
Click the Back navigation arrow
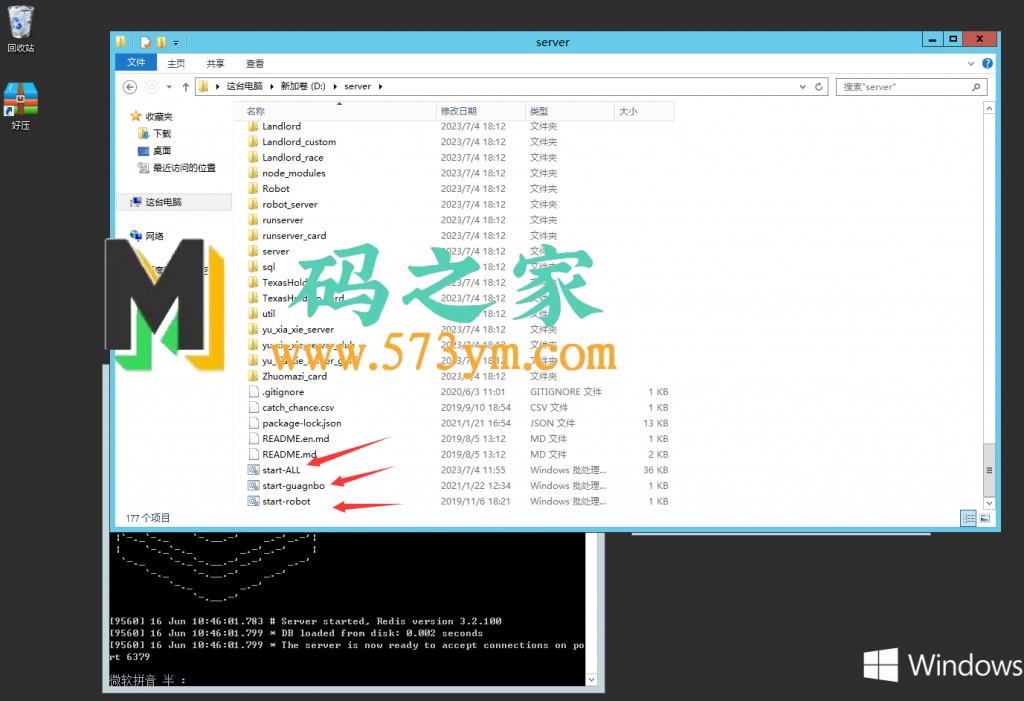pos(130,86)
